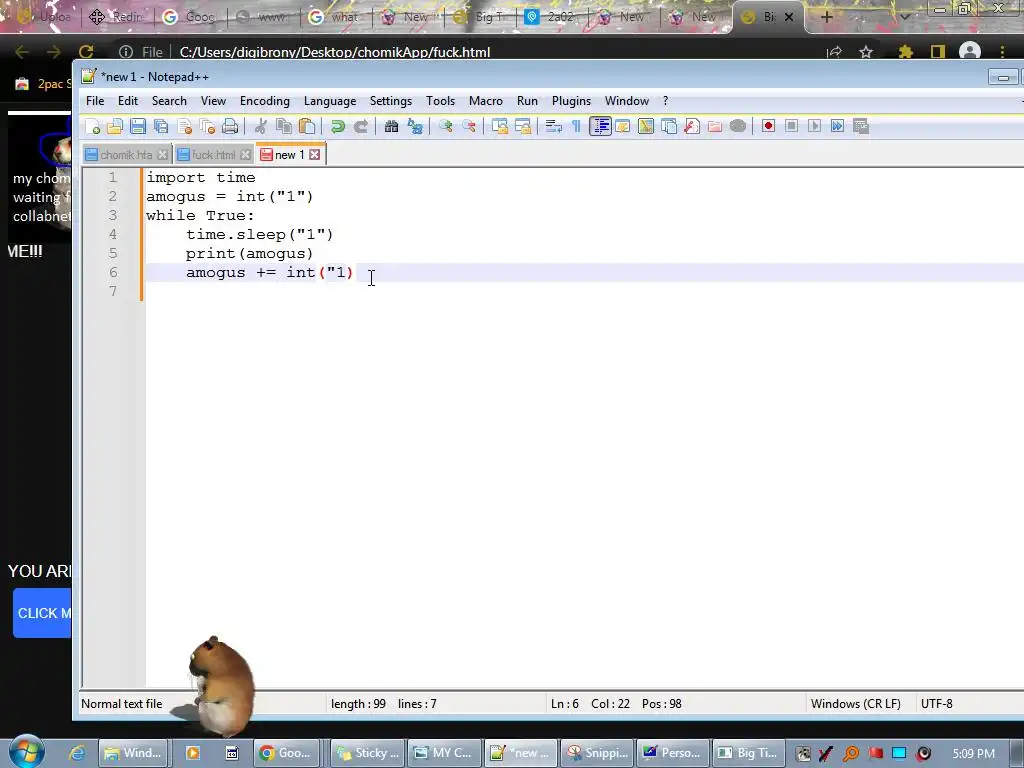The width and height of the screenshot is (1024, 768).
Task: Open a new Chrome tab with plus
Action: [x=826, y=17]
